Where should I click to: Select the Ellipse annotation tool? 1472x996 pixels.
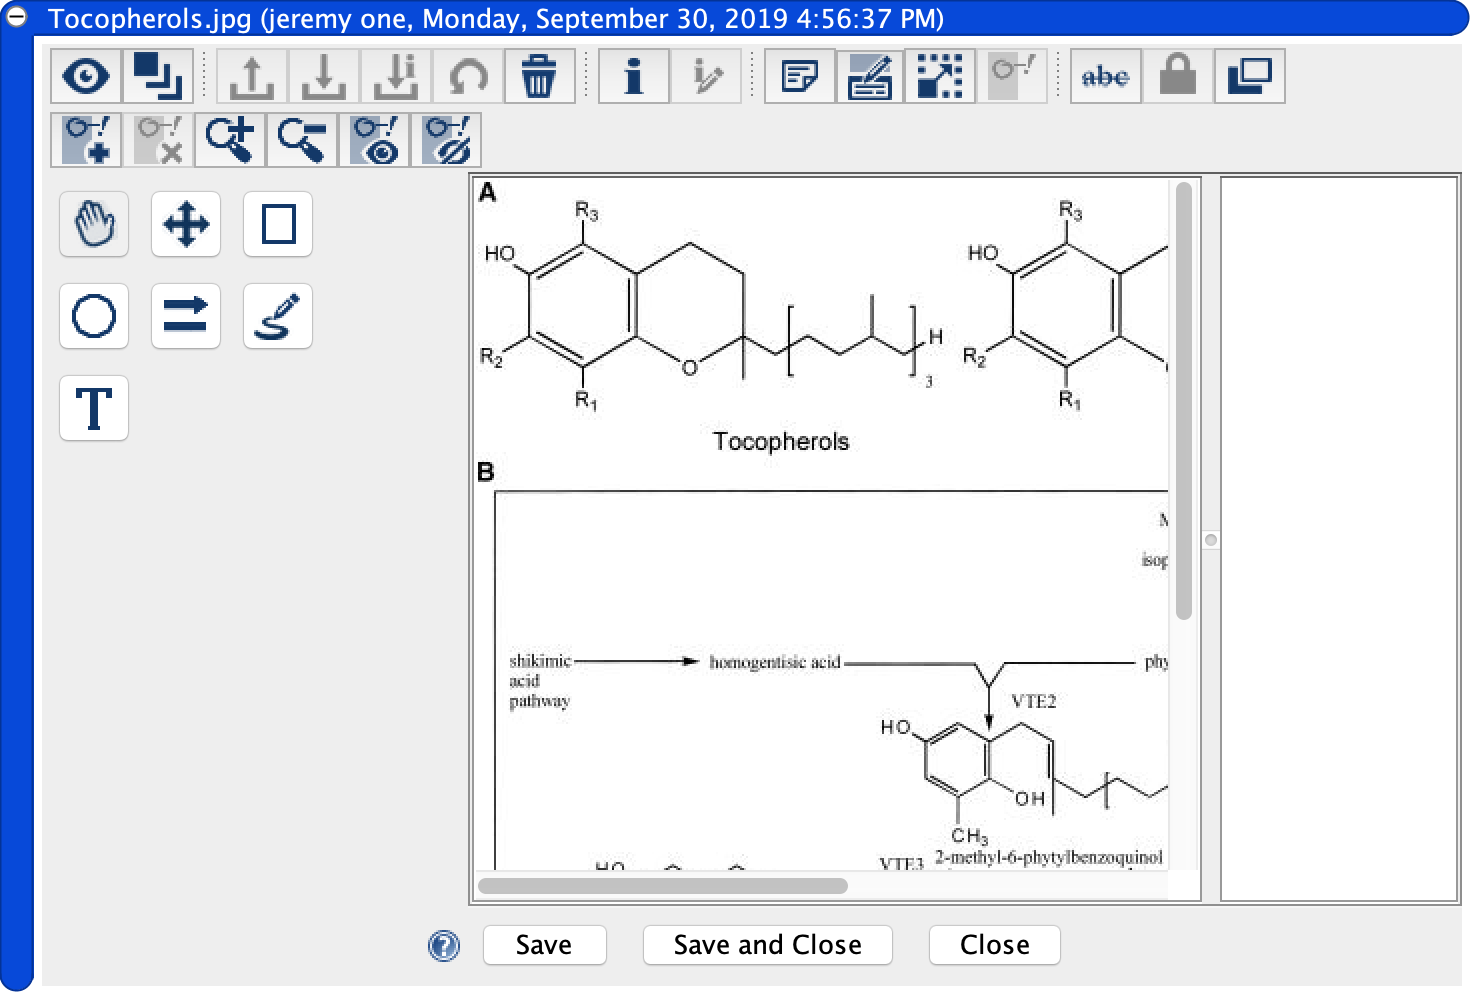(93, 316)
